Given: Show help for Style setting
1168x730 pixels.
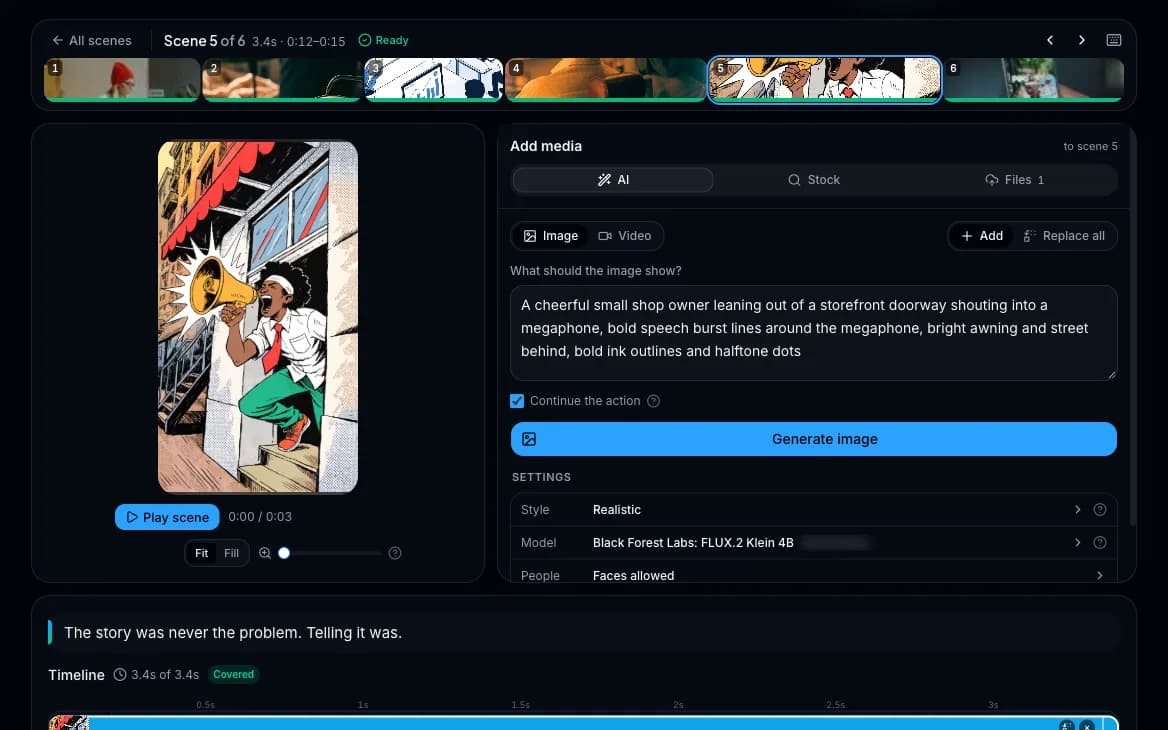Looking at the screenshot, I should (1099, 510).
